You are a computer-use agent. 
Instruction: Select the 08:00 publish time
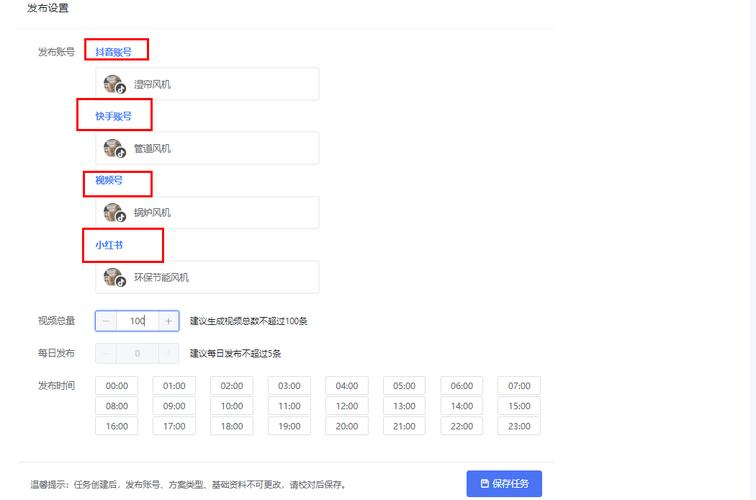pyautogui.click(x=117, y=406)
